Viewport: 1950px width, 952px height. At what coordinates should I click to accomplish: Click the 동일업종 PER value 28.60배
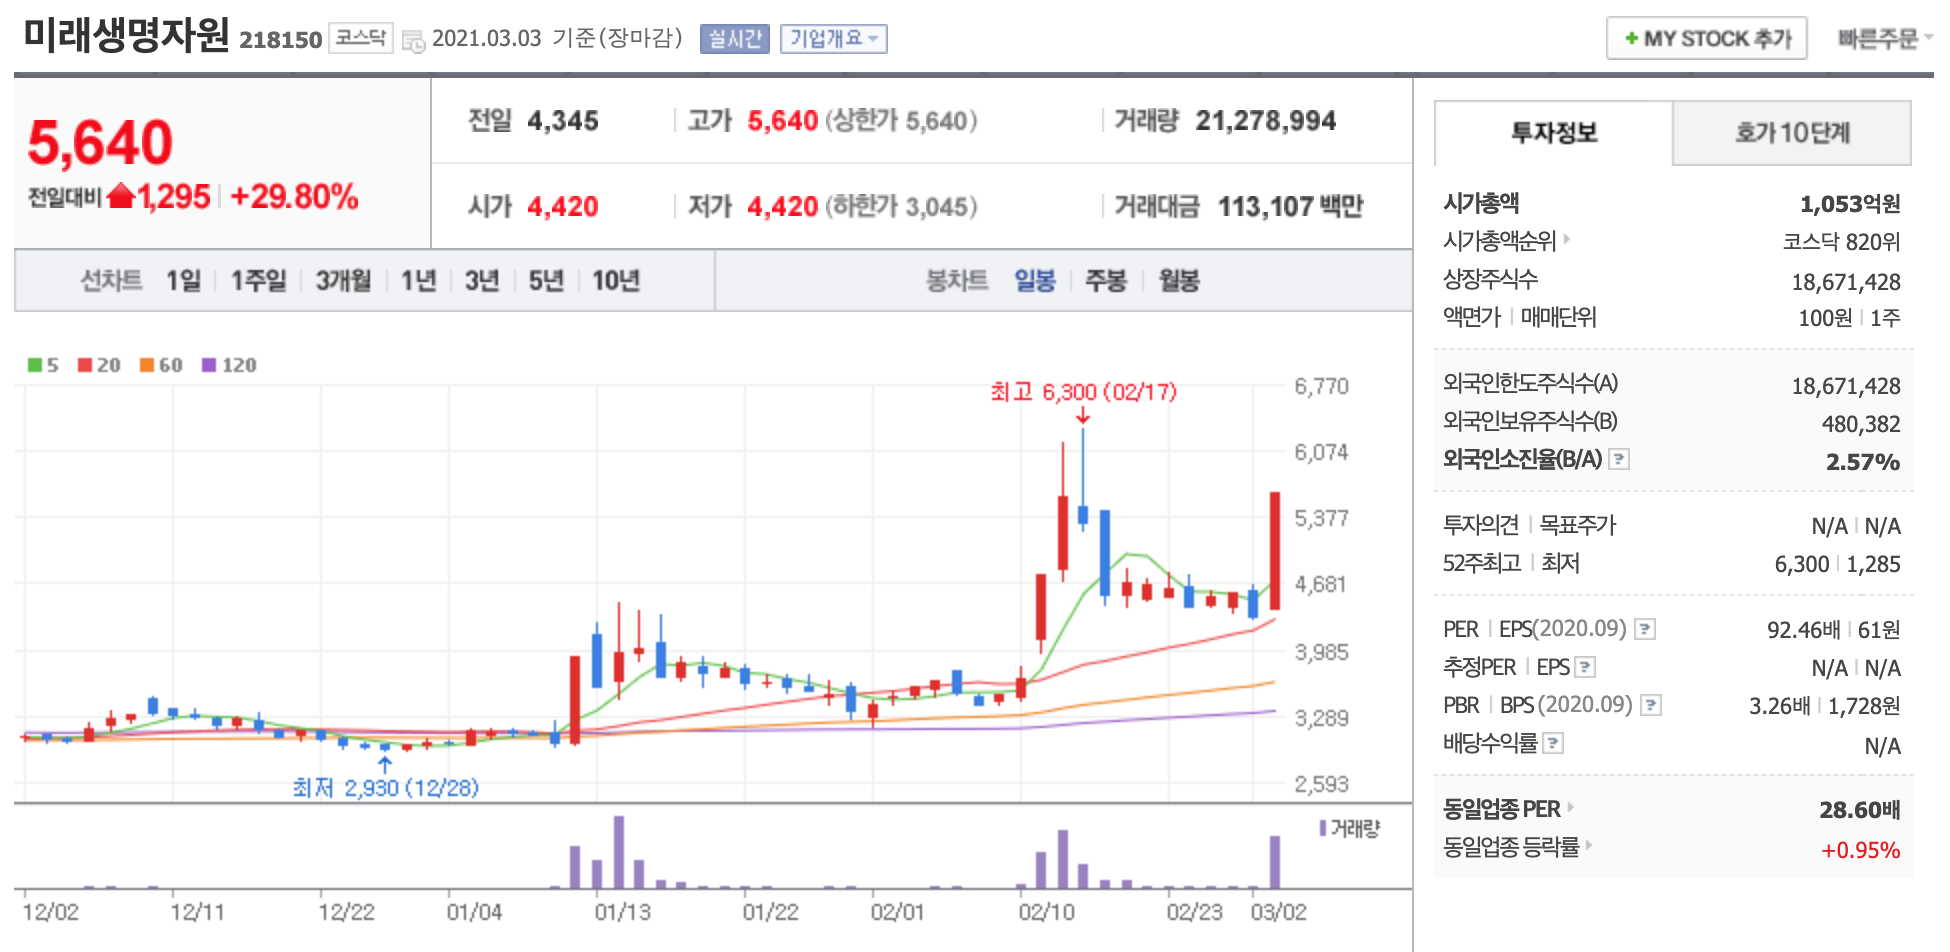click(x=1859, y=810)
